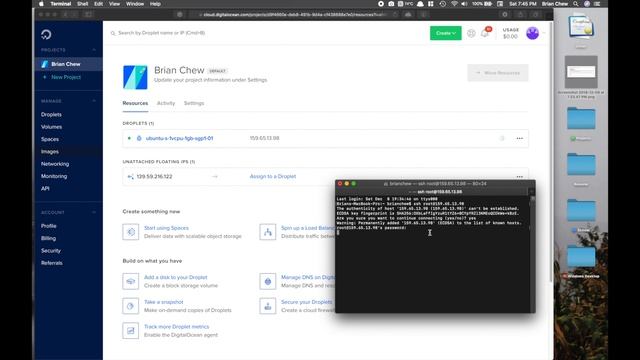Screen dimensions: 640x360
Task: Open the Help menu
Action: coord(155,4)
